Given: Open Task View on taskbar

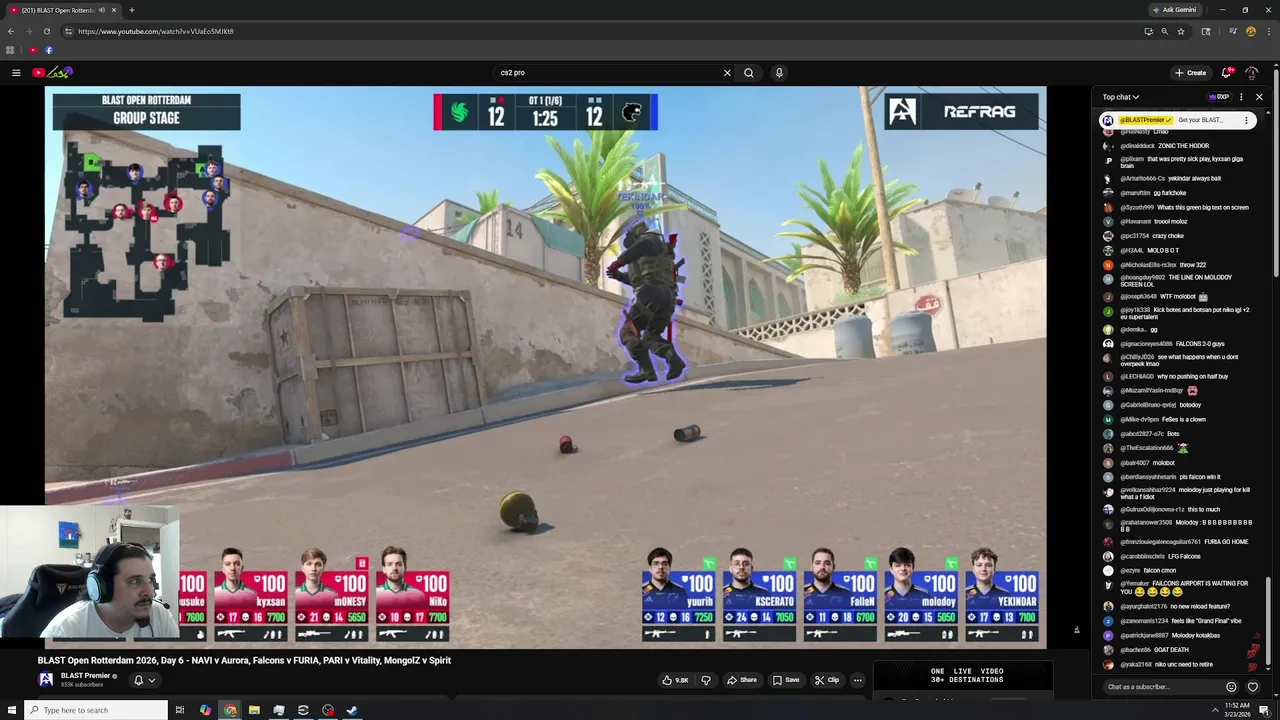Looking at the screenshot, I should tap(180, 710).
